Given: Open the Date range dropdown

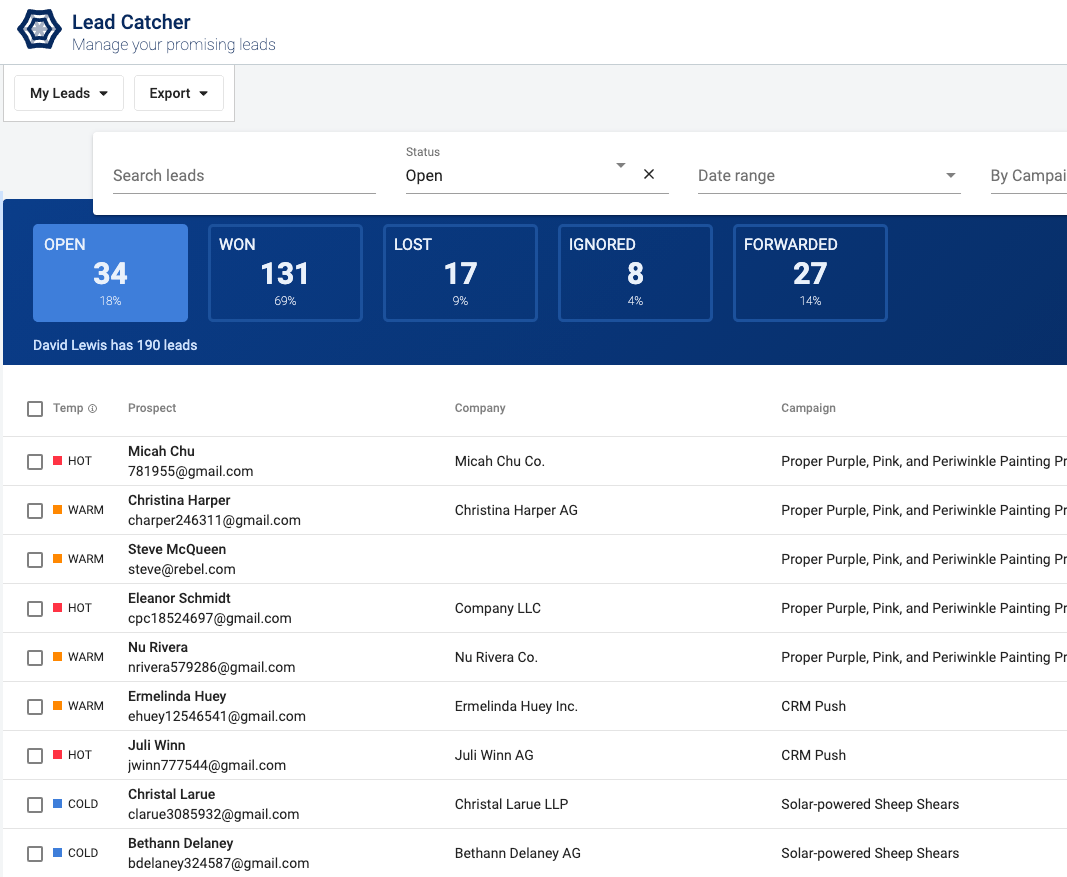Looking at the screenshot, I should pyautogui.click(x=828, y=176).
